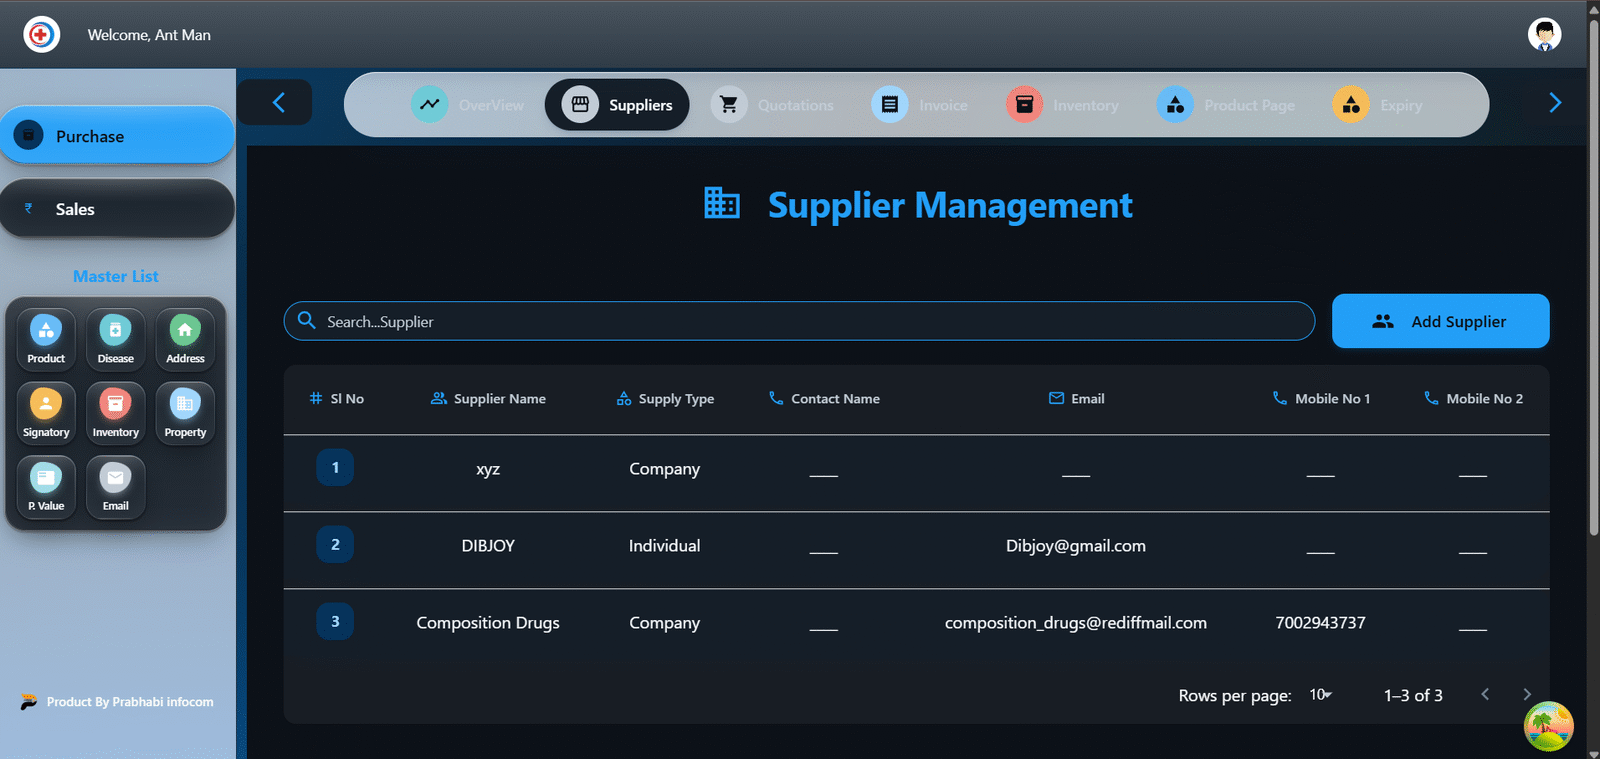Viewport: 1600px width, 759px height.
Task: Select the Purchase sidebar button
Action: [x=117, y=135]
